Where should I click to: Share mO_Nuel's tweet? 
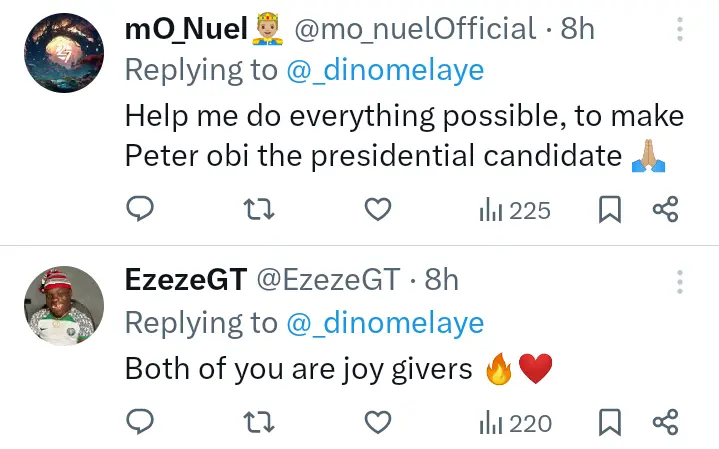(x=666, y=210)
